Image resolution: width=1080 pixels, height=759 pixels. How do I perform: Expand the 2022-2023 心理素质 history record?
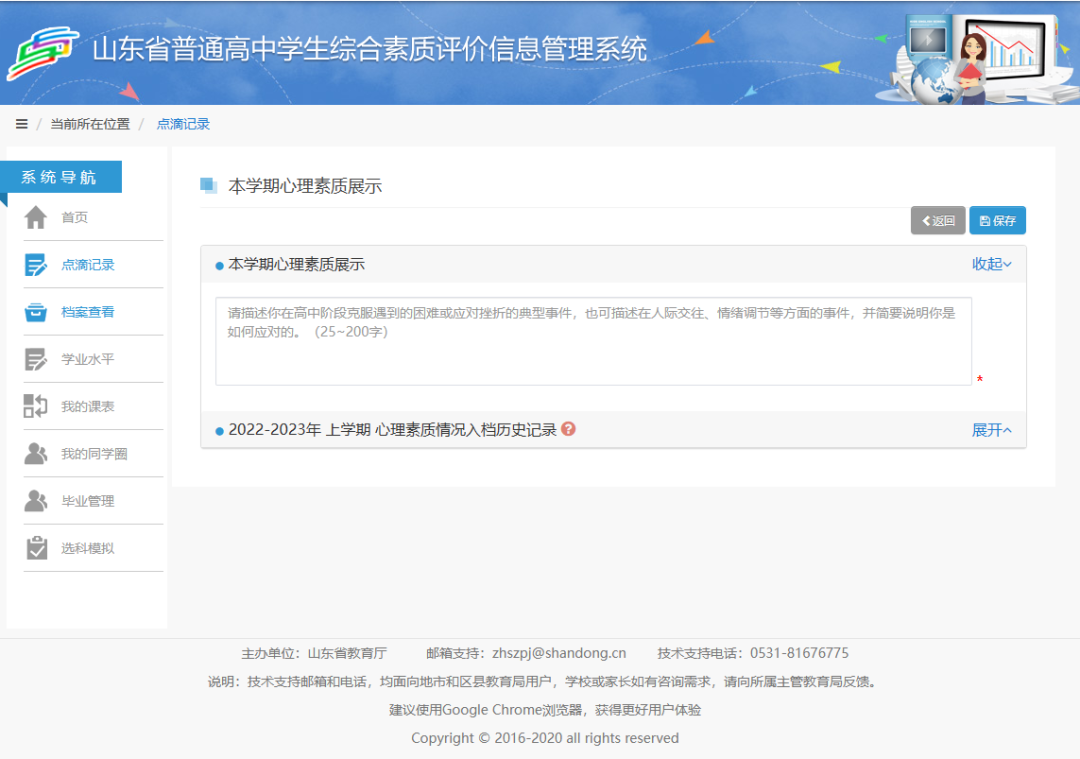[991, 429]
